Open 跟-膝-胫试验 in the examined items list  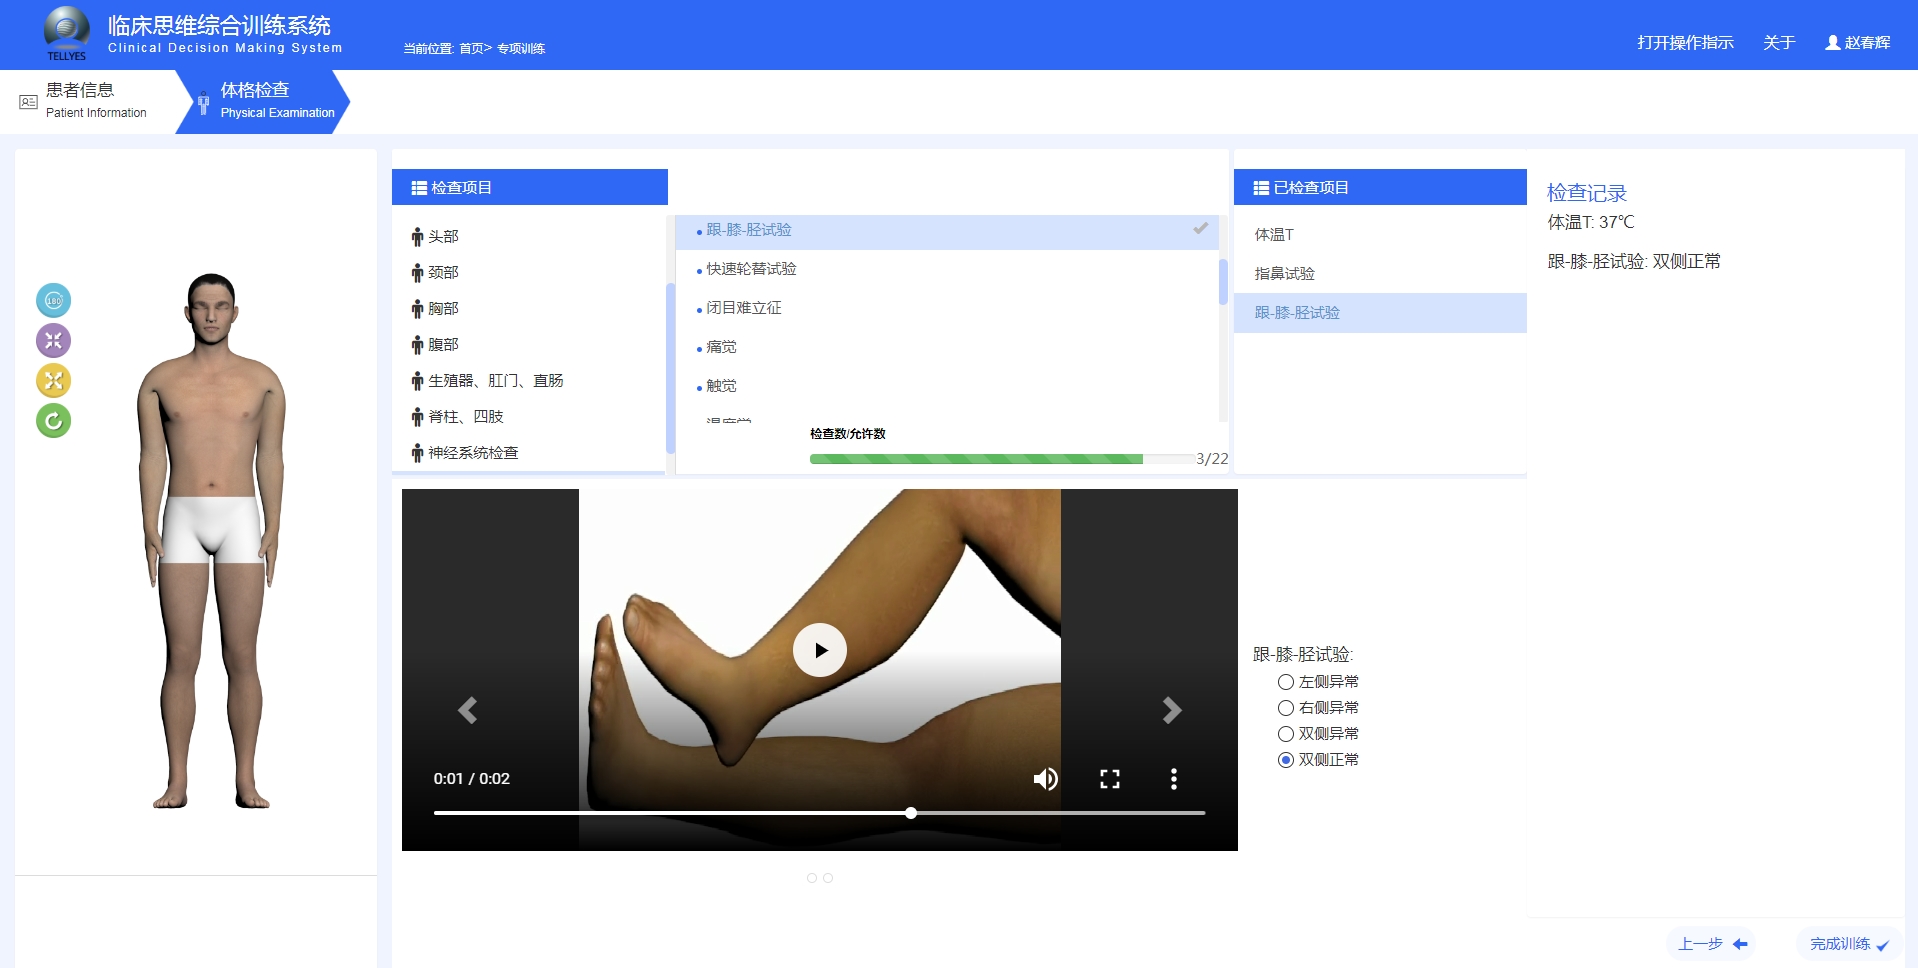point(1380,313)
